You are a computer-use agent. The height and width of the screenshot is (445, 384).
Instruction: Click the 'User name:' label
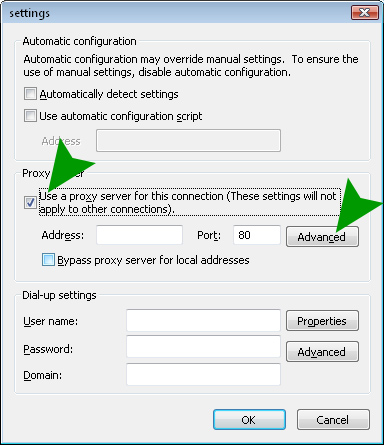[x=50, y=321]
